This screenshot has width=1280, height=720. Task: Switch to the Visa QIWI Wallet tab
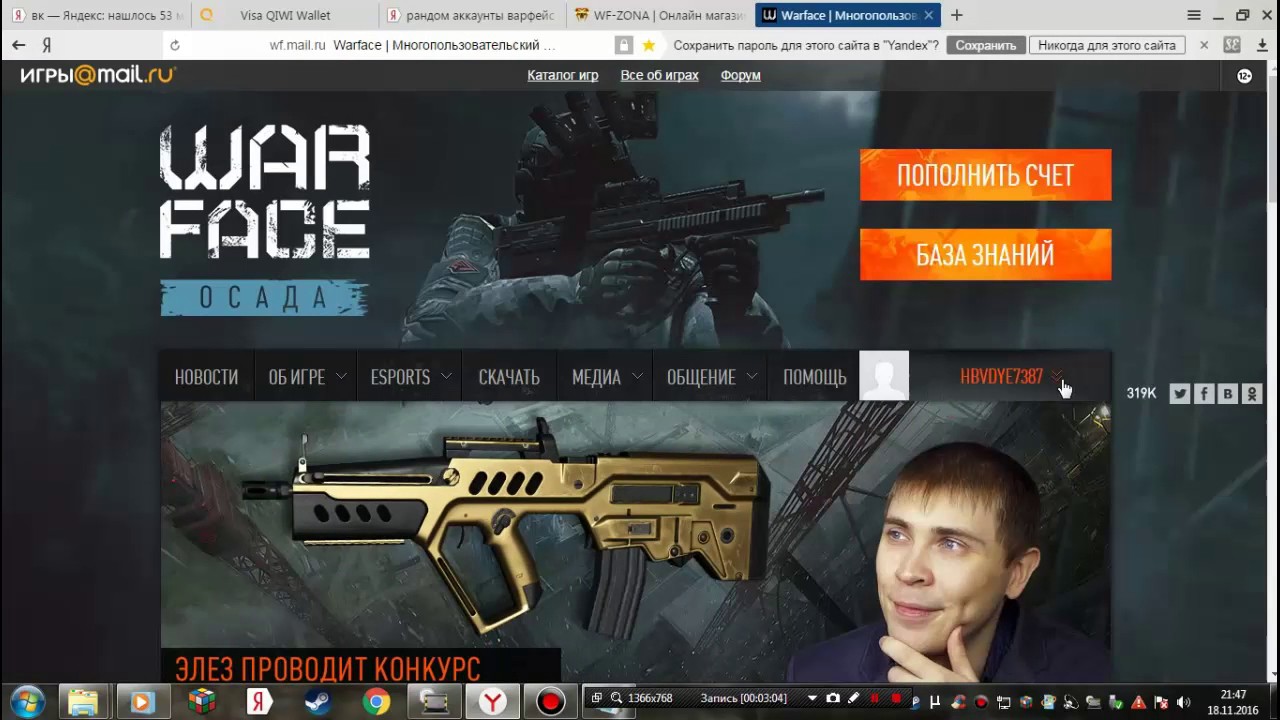[x=285, y=15]
